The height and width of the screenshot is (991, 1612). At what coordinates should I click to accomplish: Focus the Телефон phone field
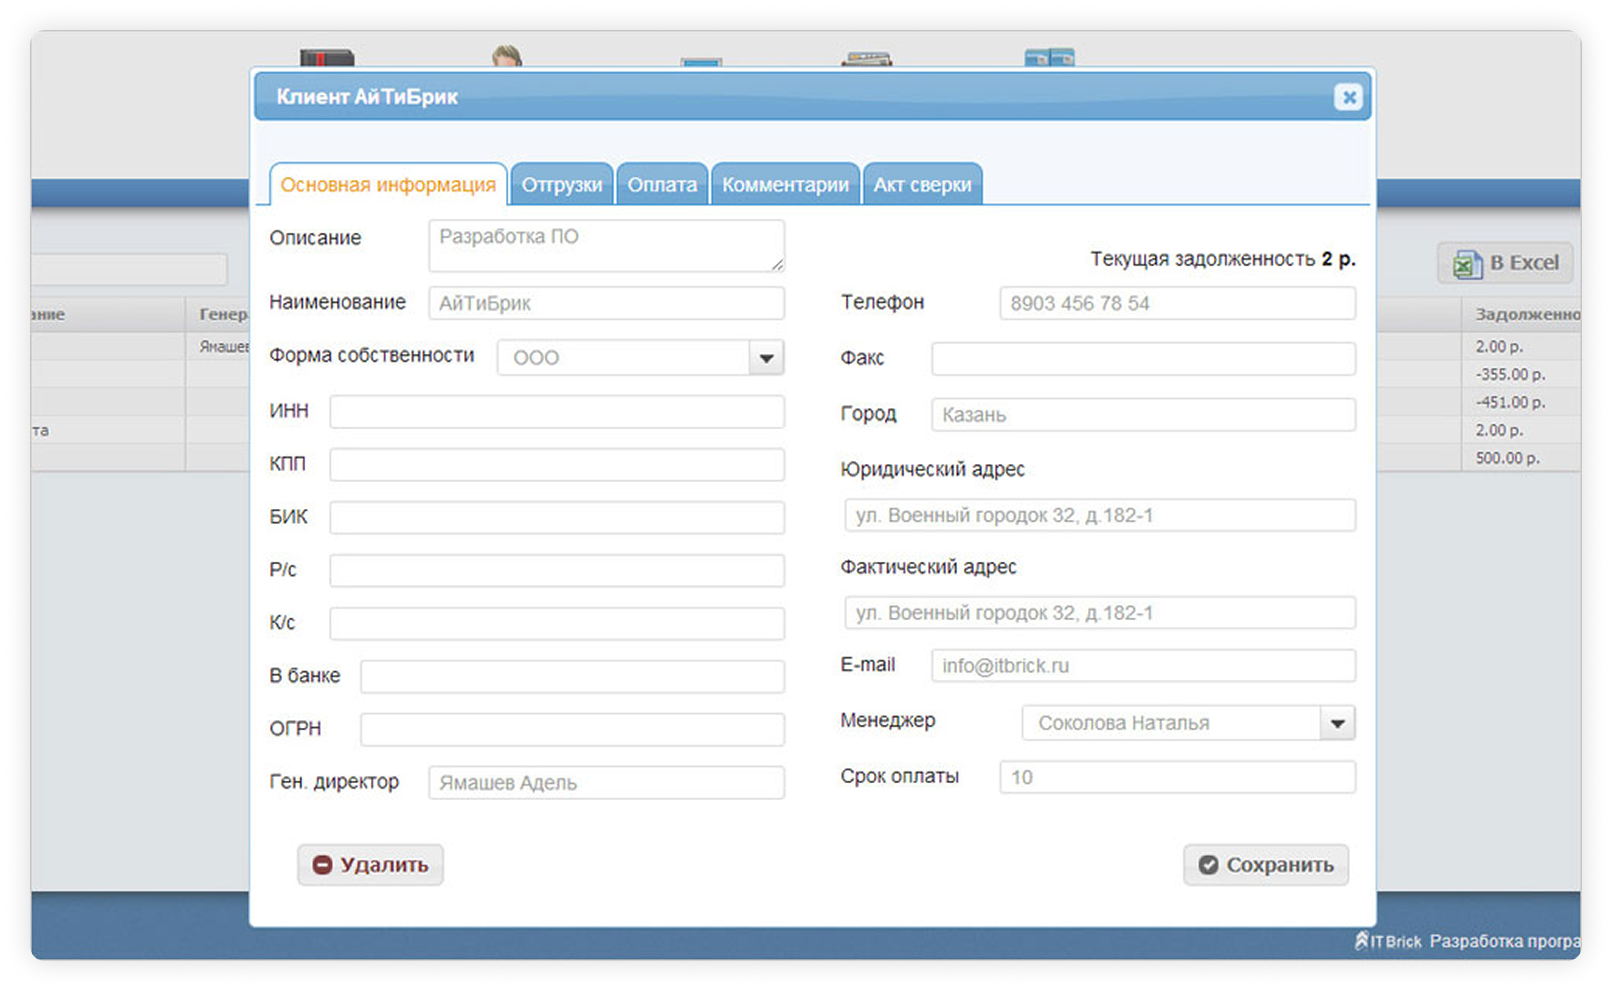pos(1177,304)
